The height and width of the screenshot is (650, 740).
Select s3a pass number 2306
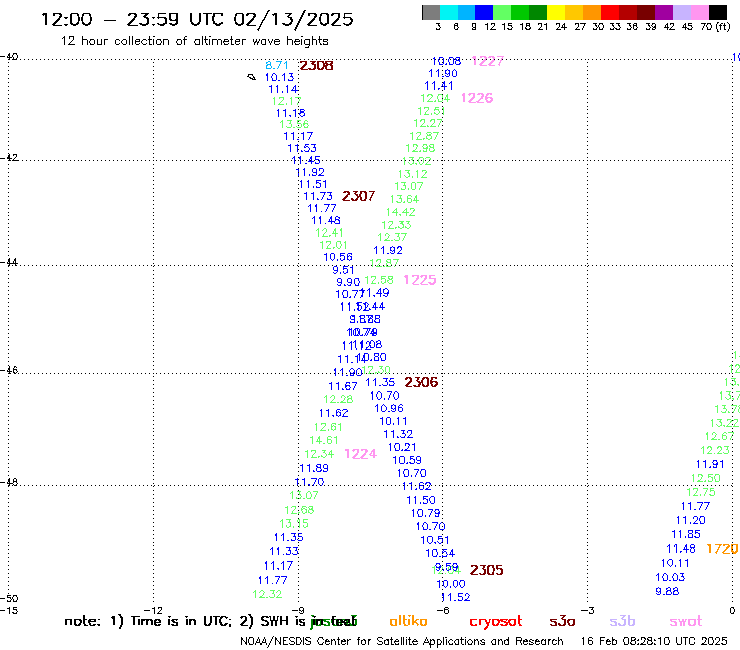click(x=421, y=382)
